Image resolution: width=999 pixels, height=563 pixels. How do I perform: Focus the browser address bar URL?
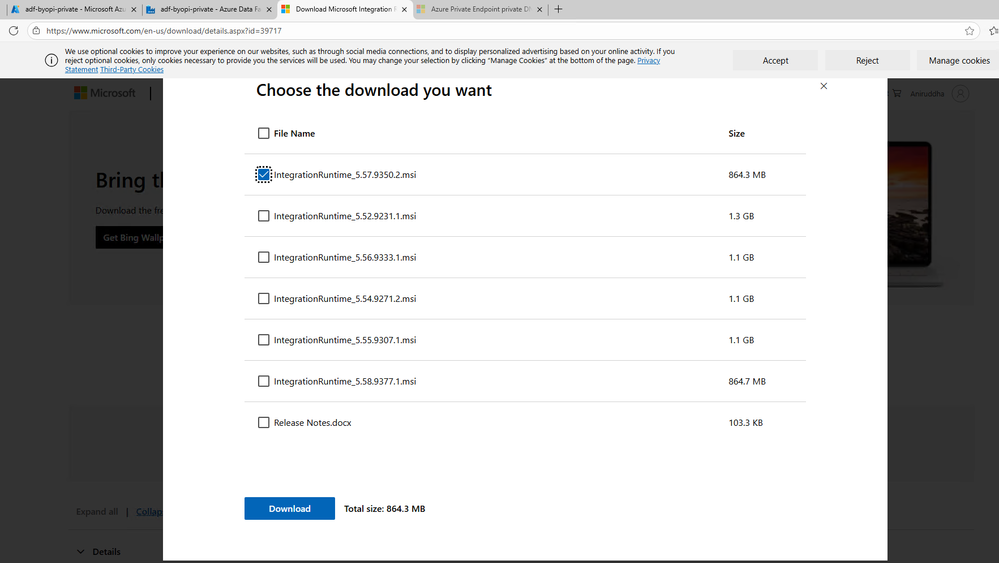pos(164,31)
